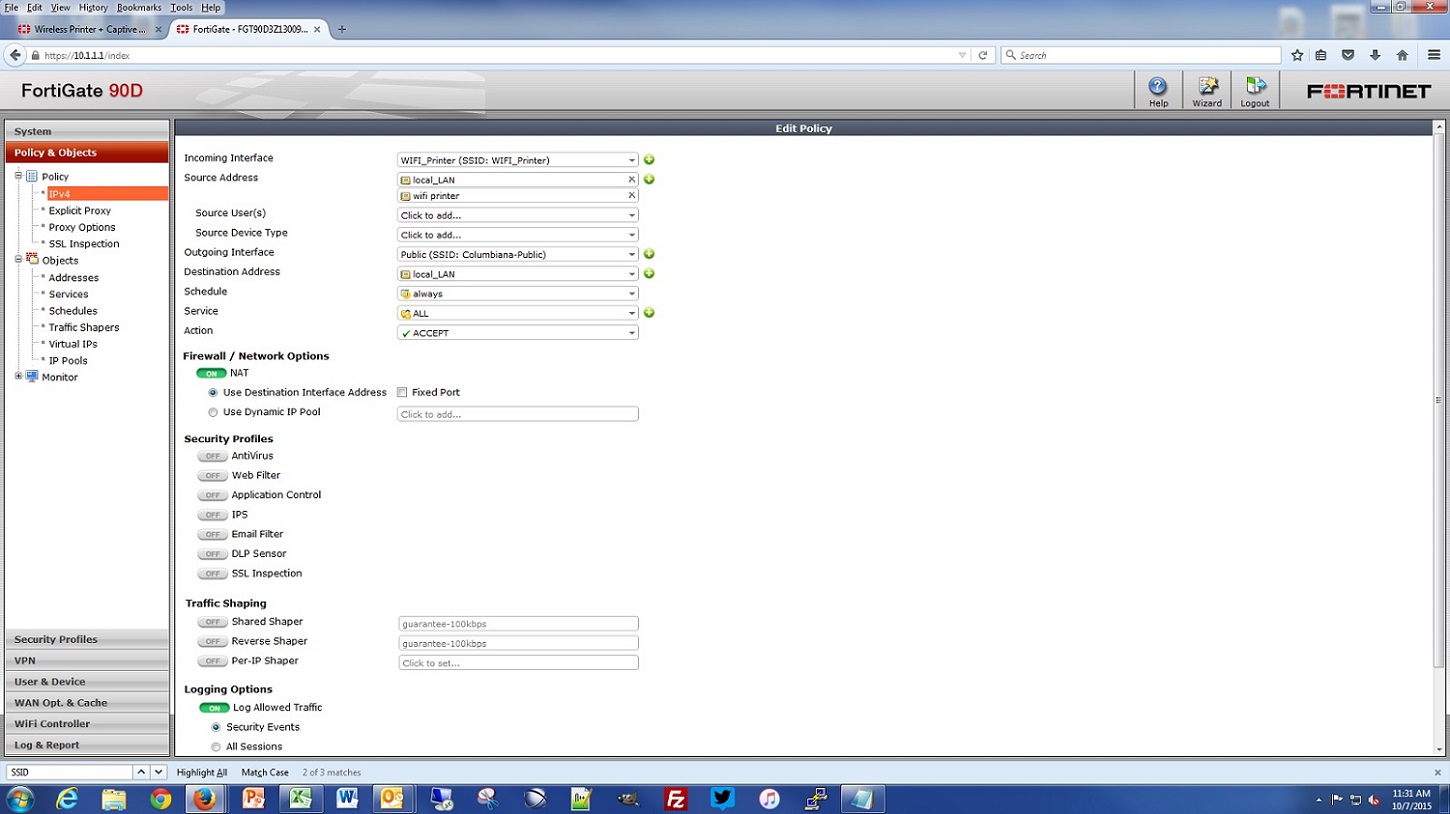The image size is (1450, 814).
Task: Save page to Pocket
Action: [1348, 55]
